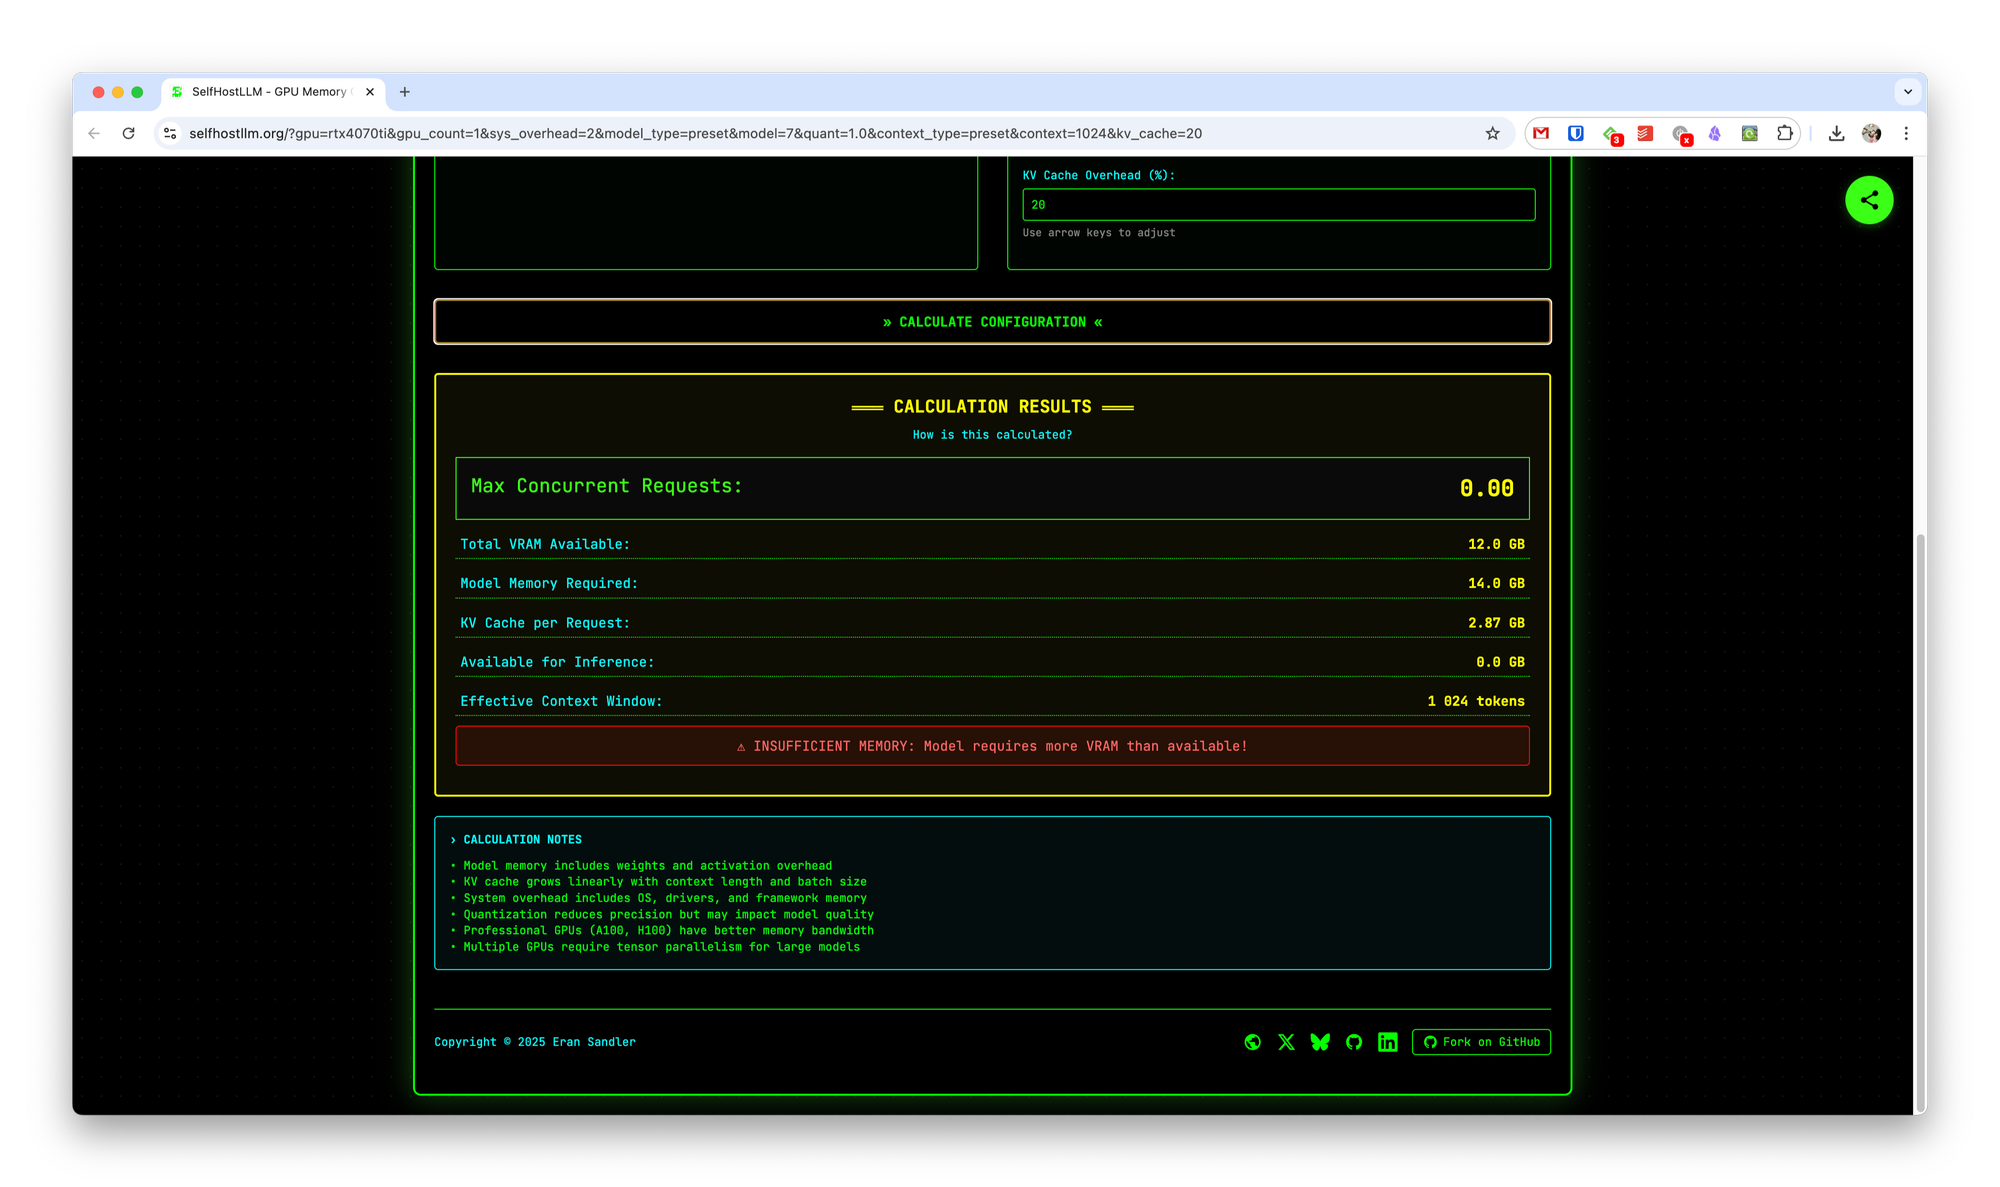Viewport: 2000px width, 1187px height.
Task: Open the Todoist extension icon
Action: click(1645, 133)
